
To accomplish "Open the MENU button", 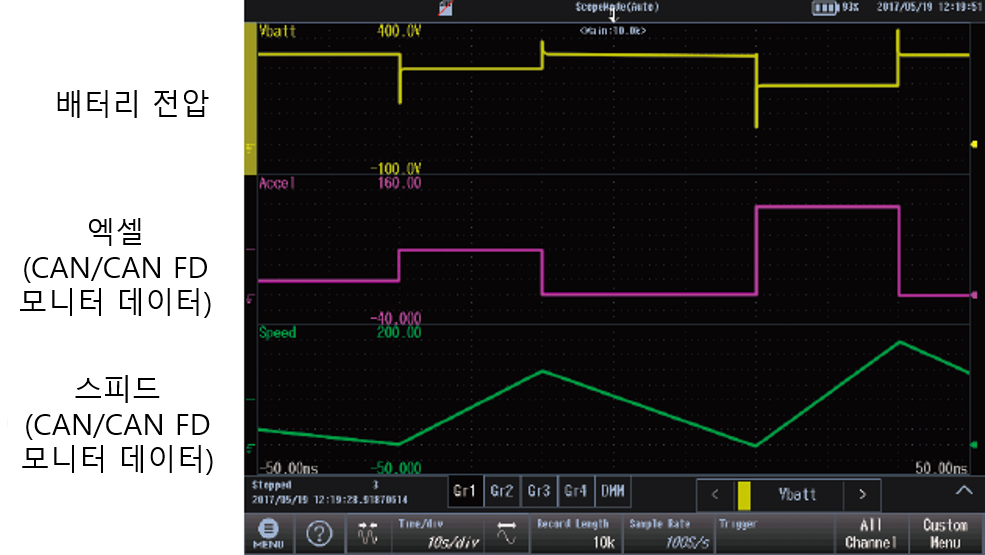I will click(268, 534).
